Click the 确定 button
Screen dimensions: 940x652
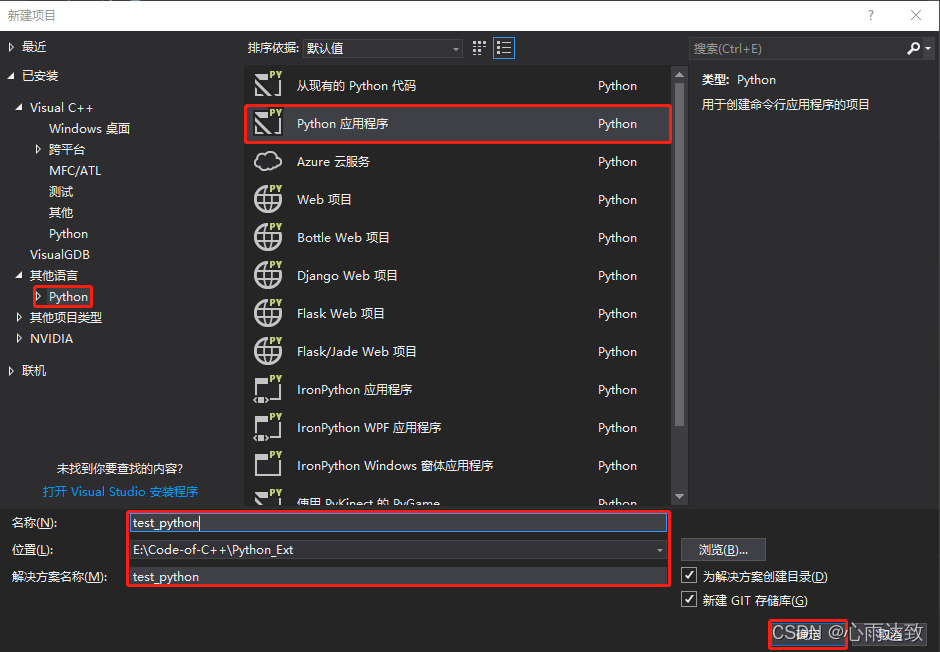click(x=808, y=633)
